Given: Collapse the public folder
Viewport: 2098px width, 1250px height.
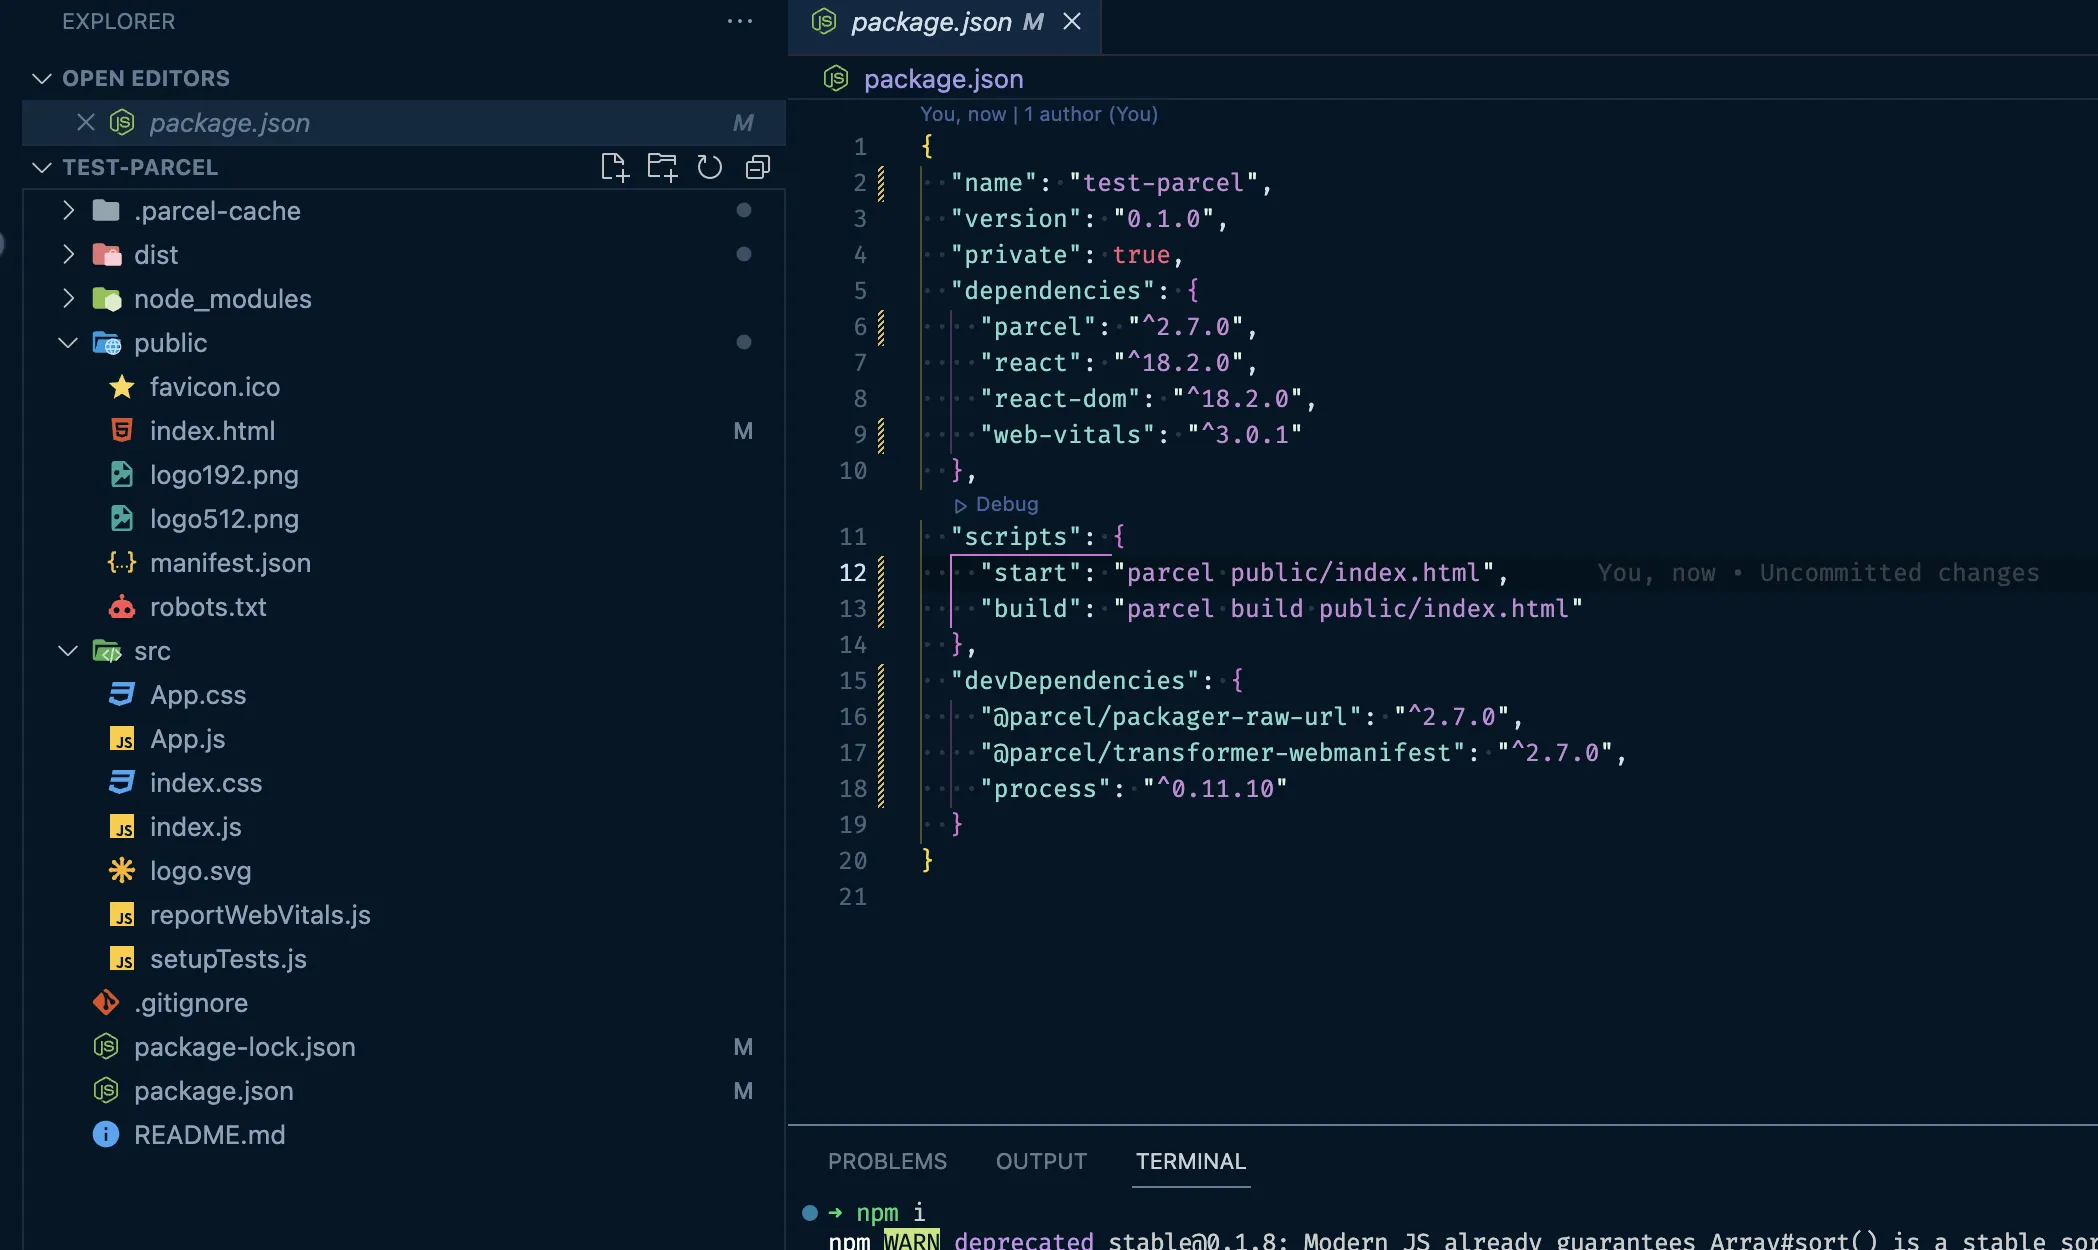Looking at the screenshot, I should pyautogui.click(x=68, y=343).
